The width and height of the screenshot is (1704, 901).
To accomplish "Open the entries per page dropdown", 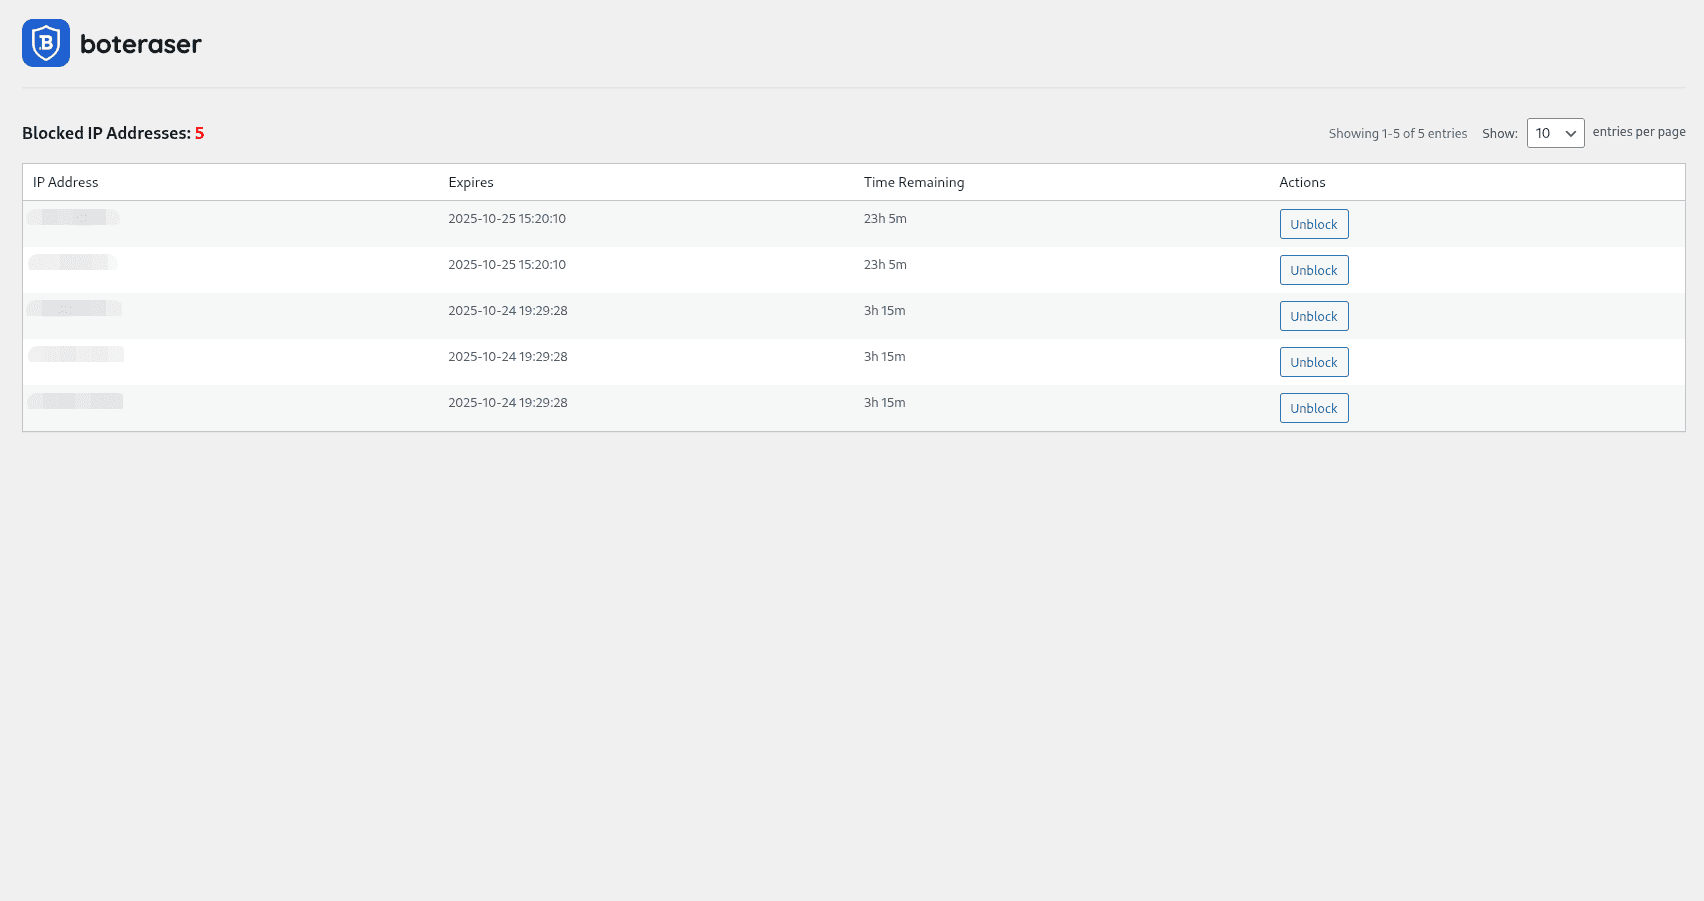I will (x=1555, y=133).
